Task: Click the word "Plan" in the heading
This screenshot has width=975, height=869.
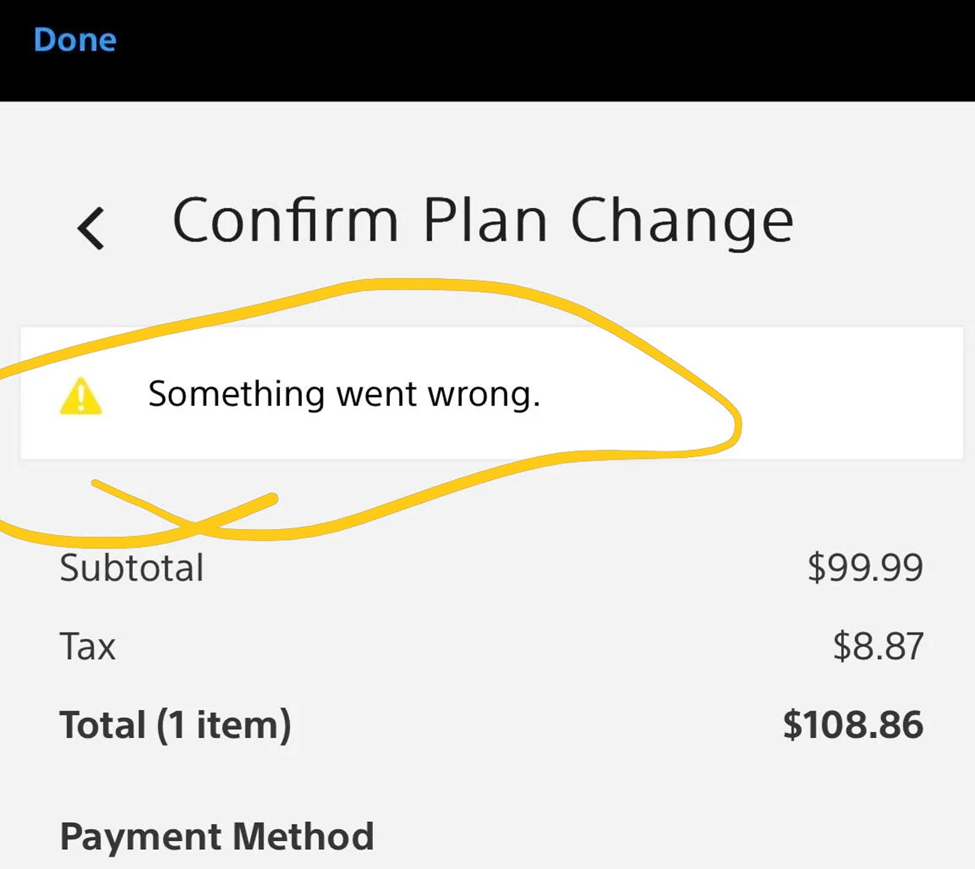Action: pos(485,221)
